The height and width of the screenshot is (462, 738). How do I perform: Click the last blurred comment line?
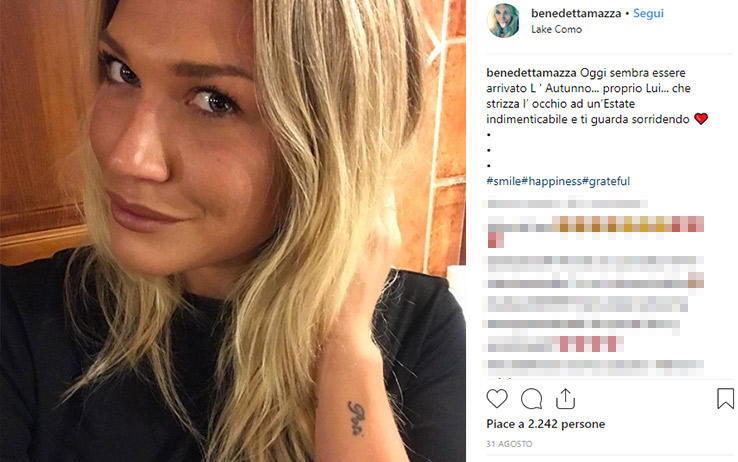tap(595, 367)
